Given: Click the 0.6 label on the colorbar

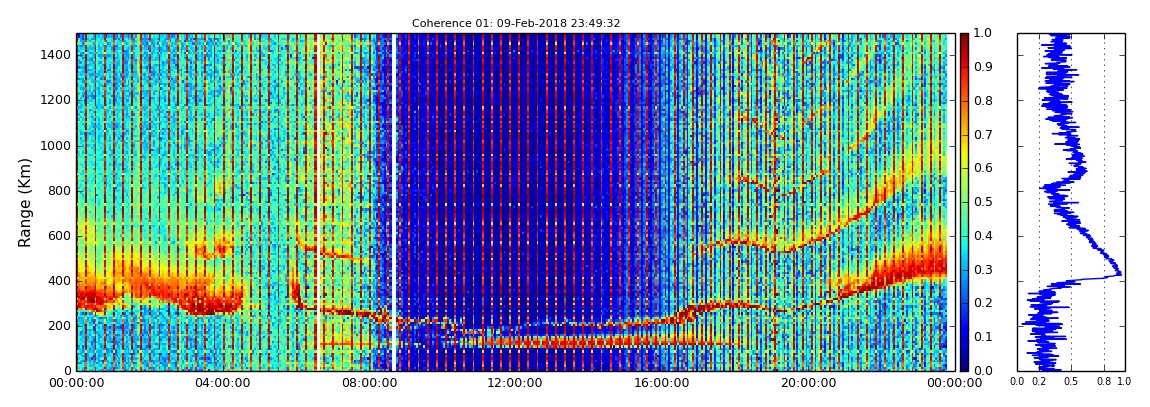Looking at the screenshot, I should pyautogui.click(x=982, y=169).
